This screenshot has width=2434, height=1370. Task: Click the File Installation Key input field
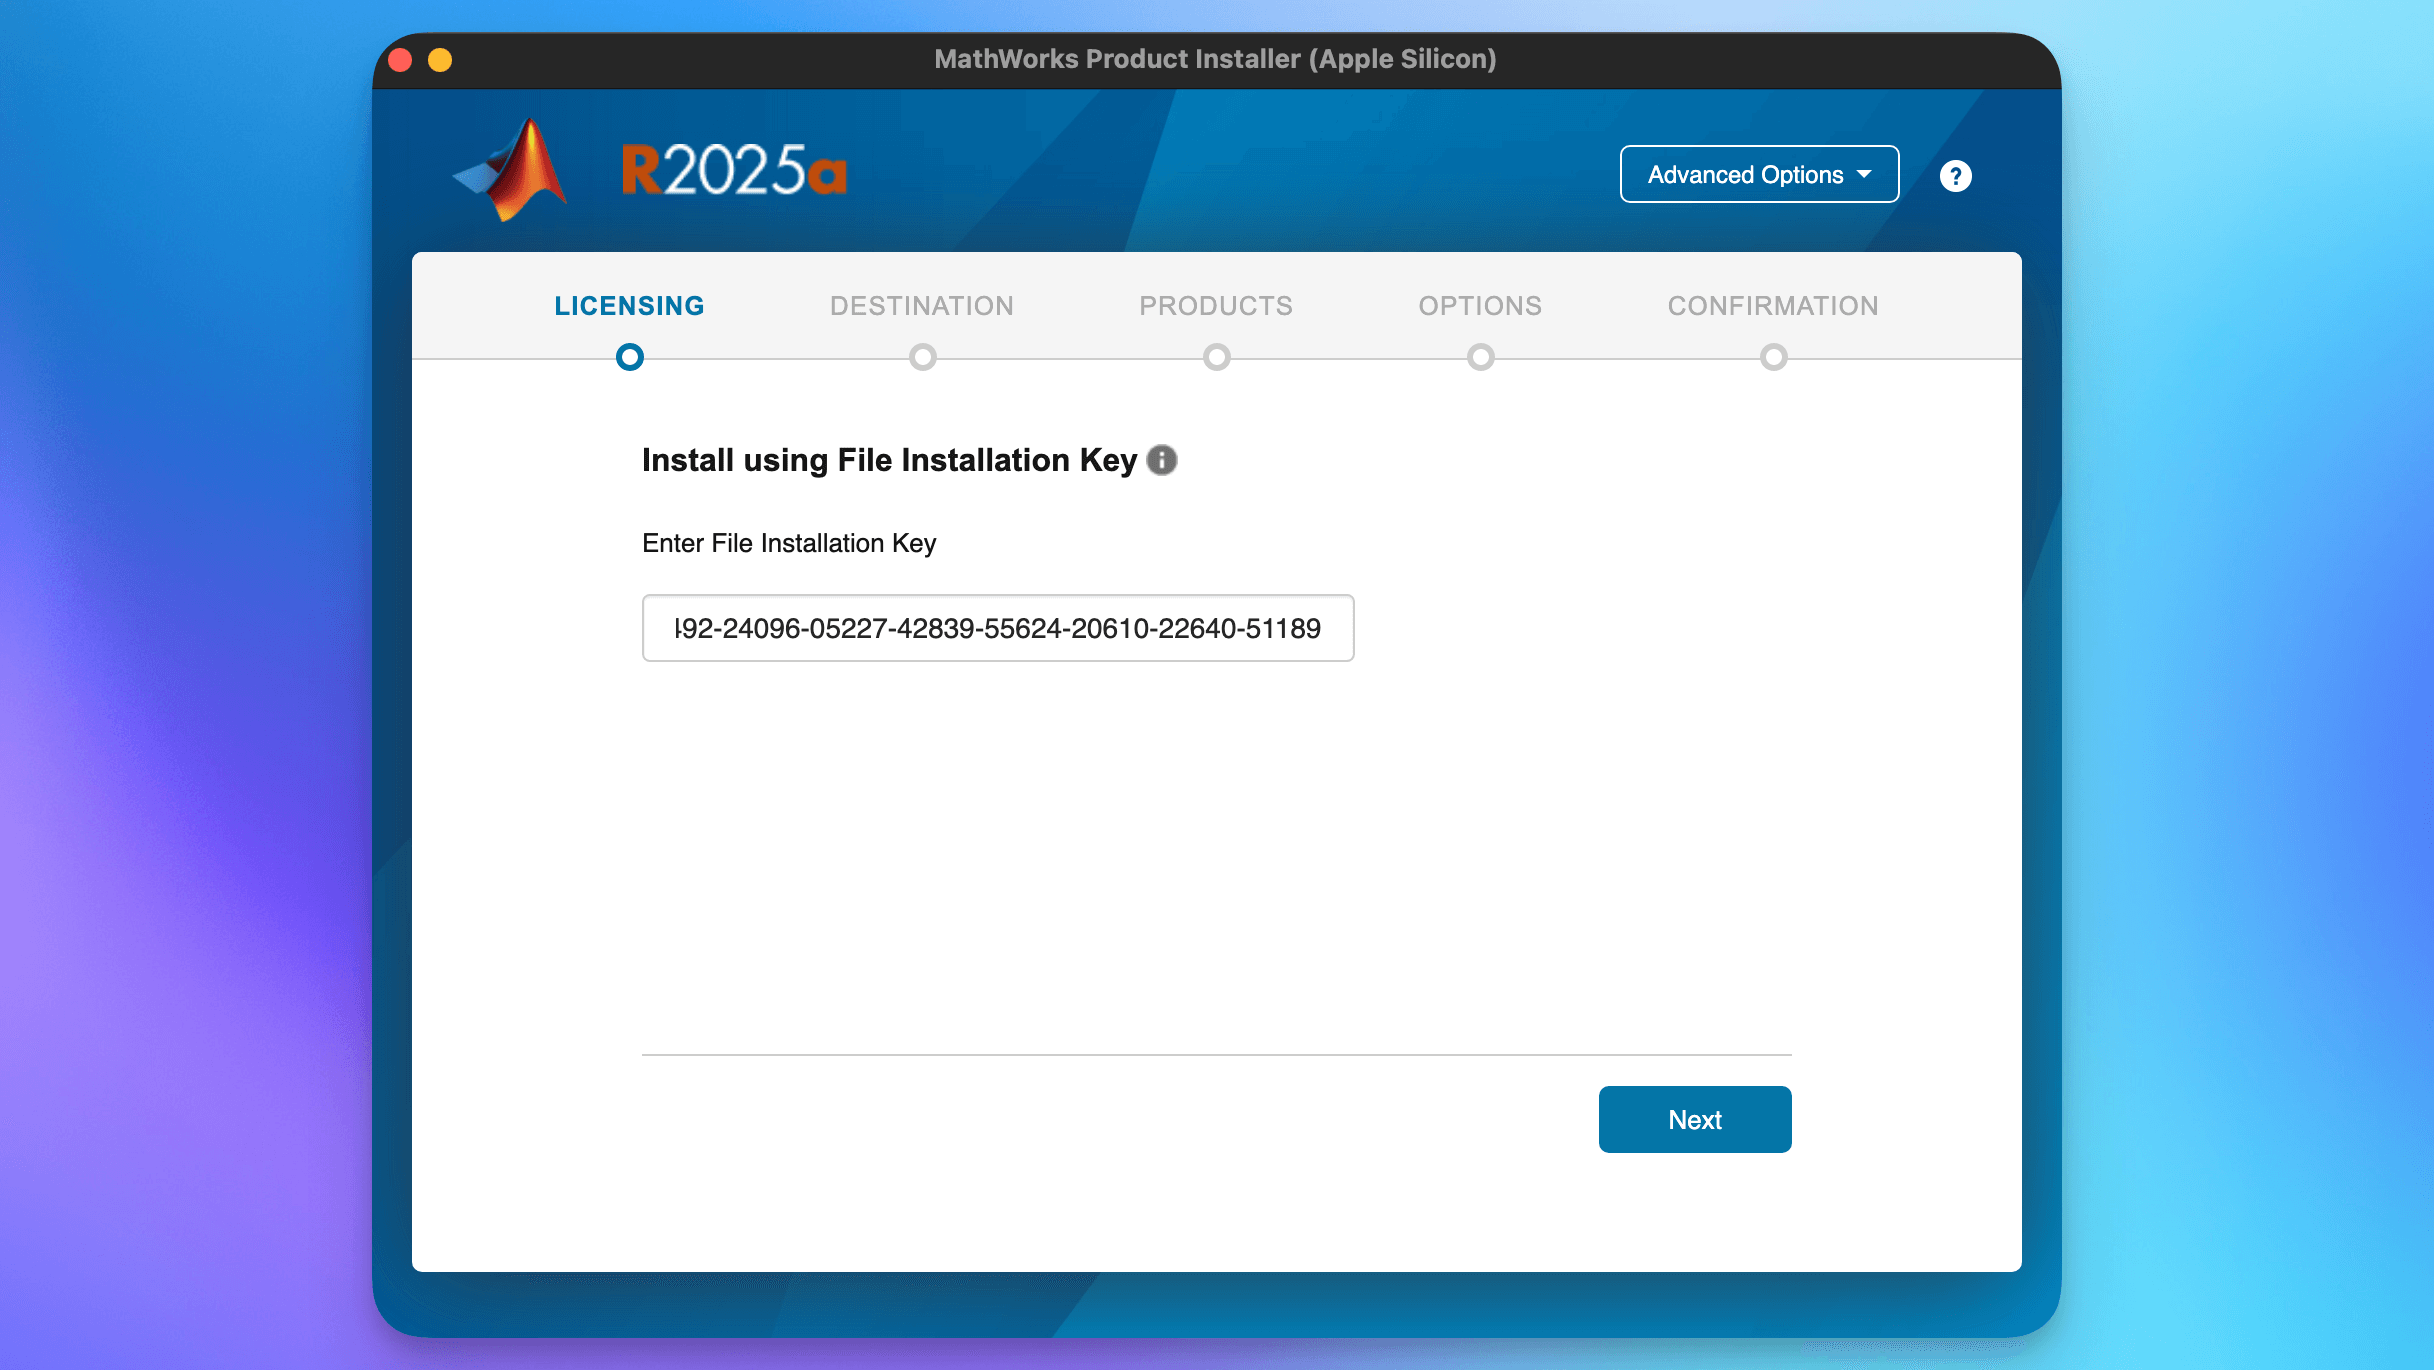998,628
